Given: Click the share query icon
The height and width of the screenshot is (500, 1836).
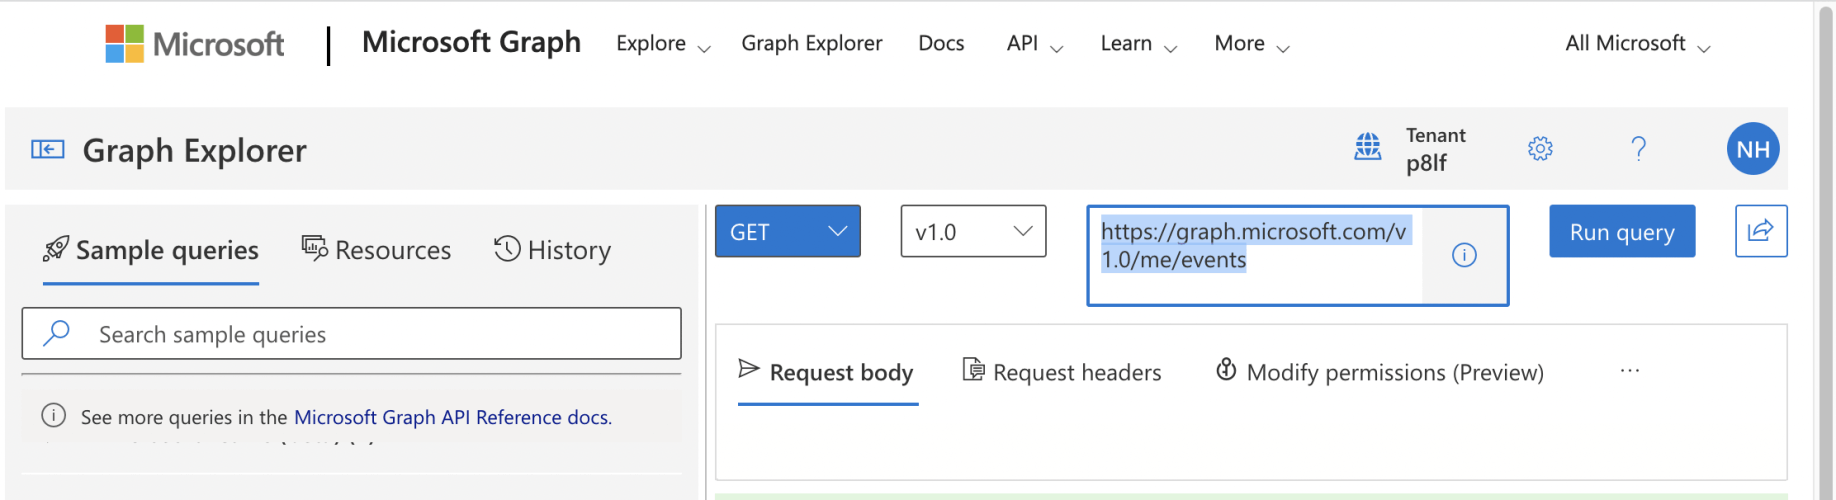Looking at the screenshot, I should 1760,231.
